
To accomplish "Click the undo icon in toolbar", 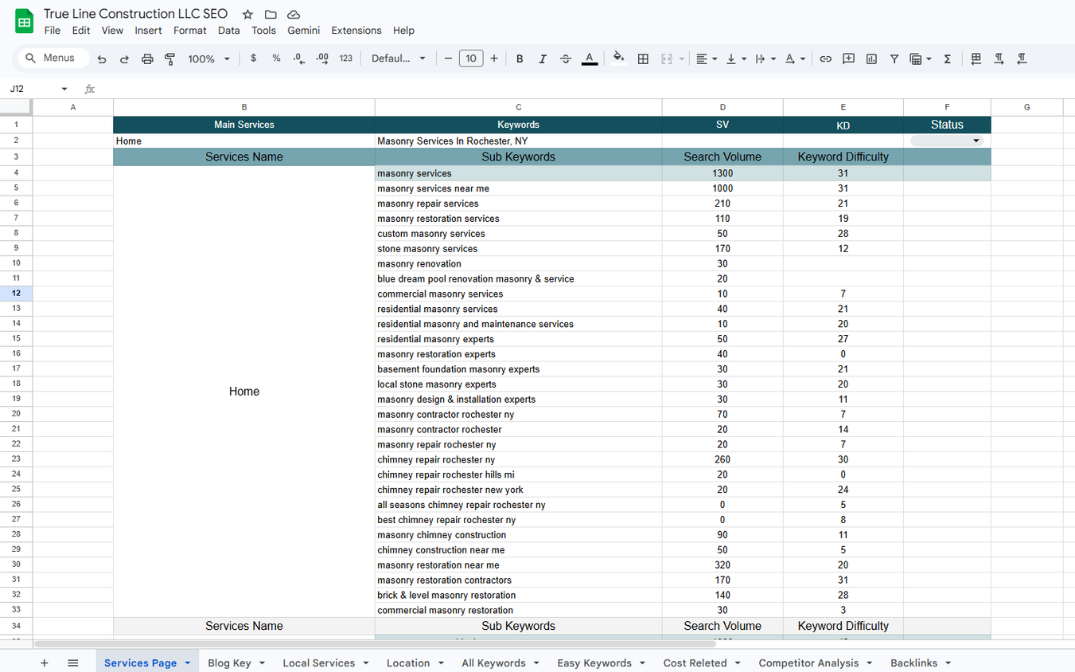I will 102,59.
